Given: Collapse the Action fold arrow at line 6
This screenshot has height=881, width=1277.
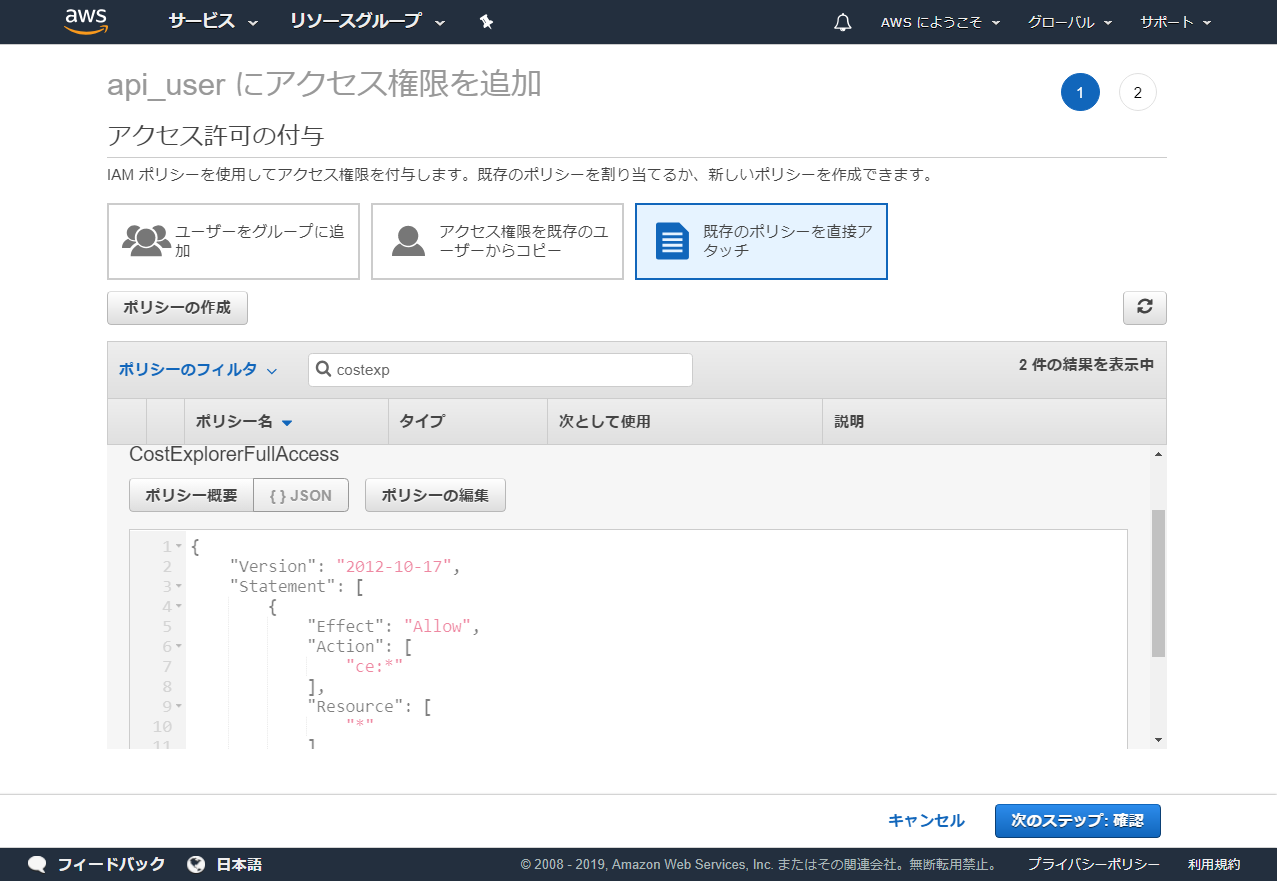Looking at the screenshot, I should (179, 647).
